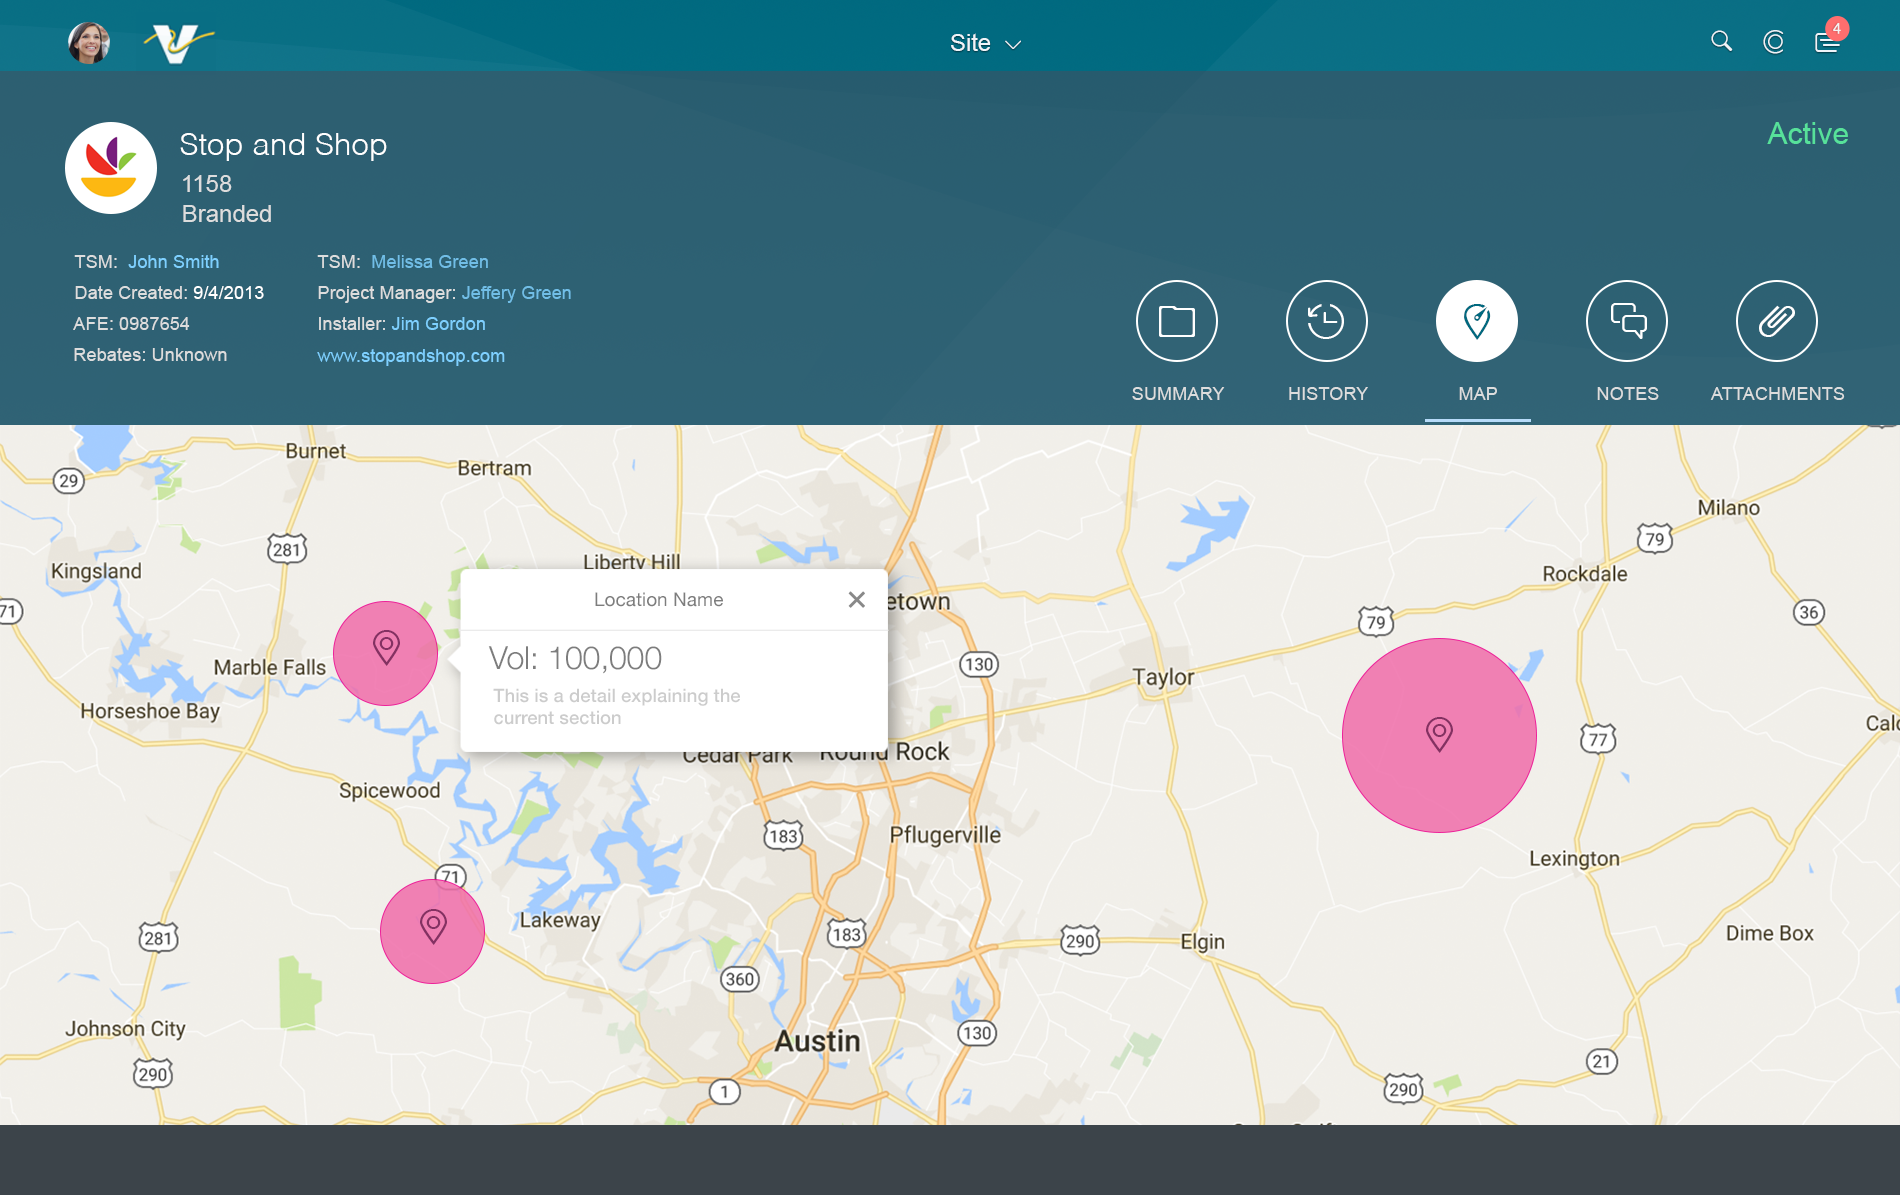
Task: Open the user profile avatar
Action: tap(89, 43)
